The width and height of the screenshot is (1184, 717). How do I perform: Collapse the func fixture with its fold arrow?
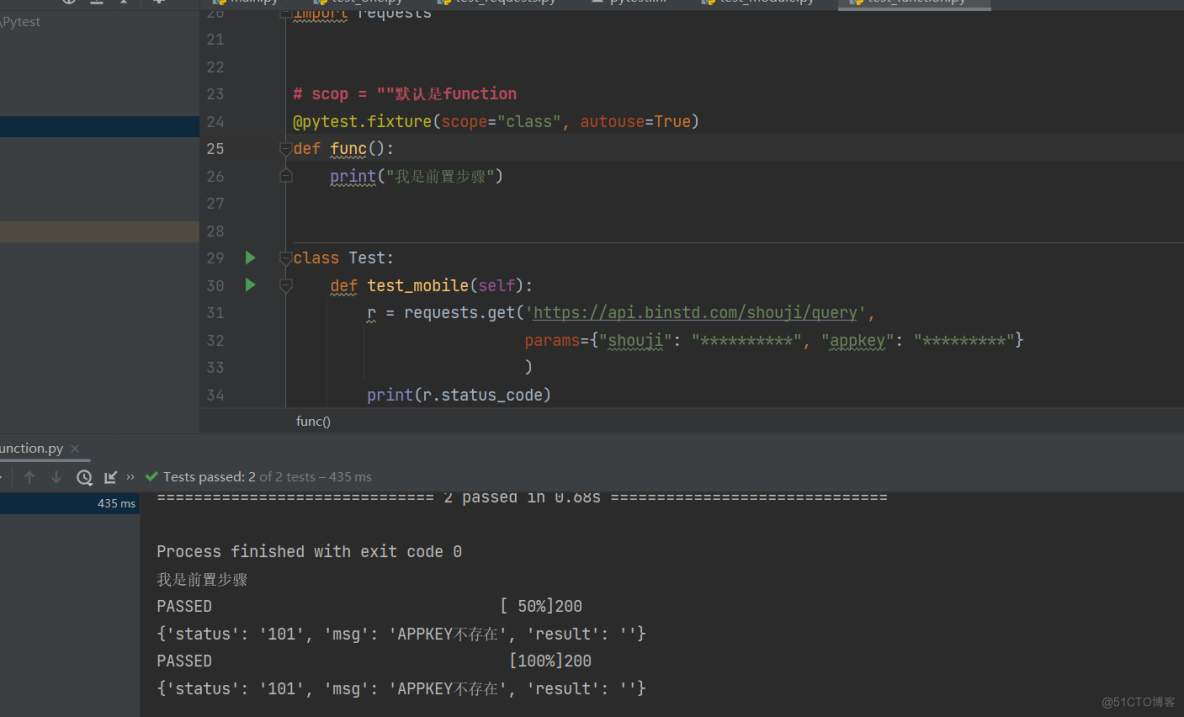coord(285,148)
